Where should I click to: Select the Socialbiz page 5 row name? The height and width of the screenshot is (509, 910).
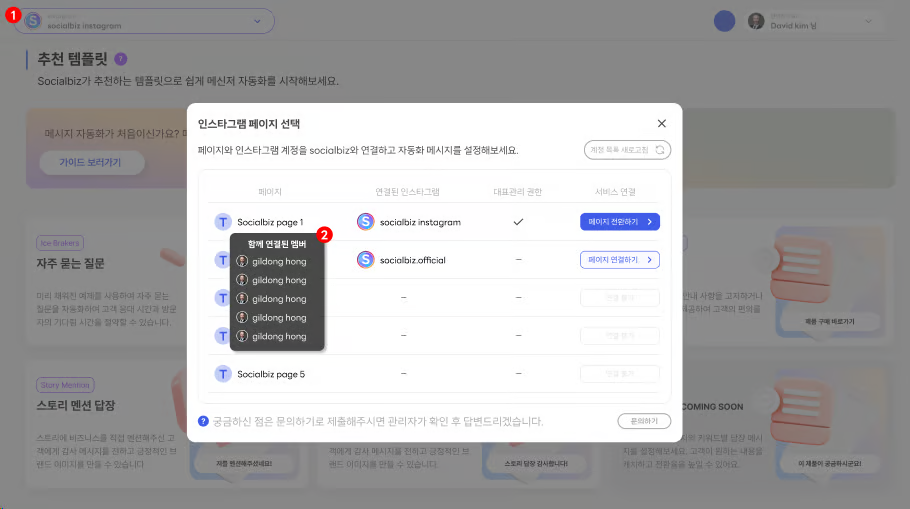coord(270,374)
